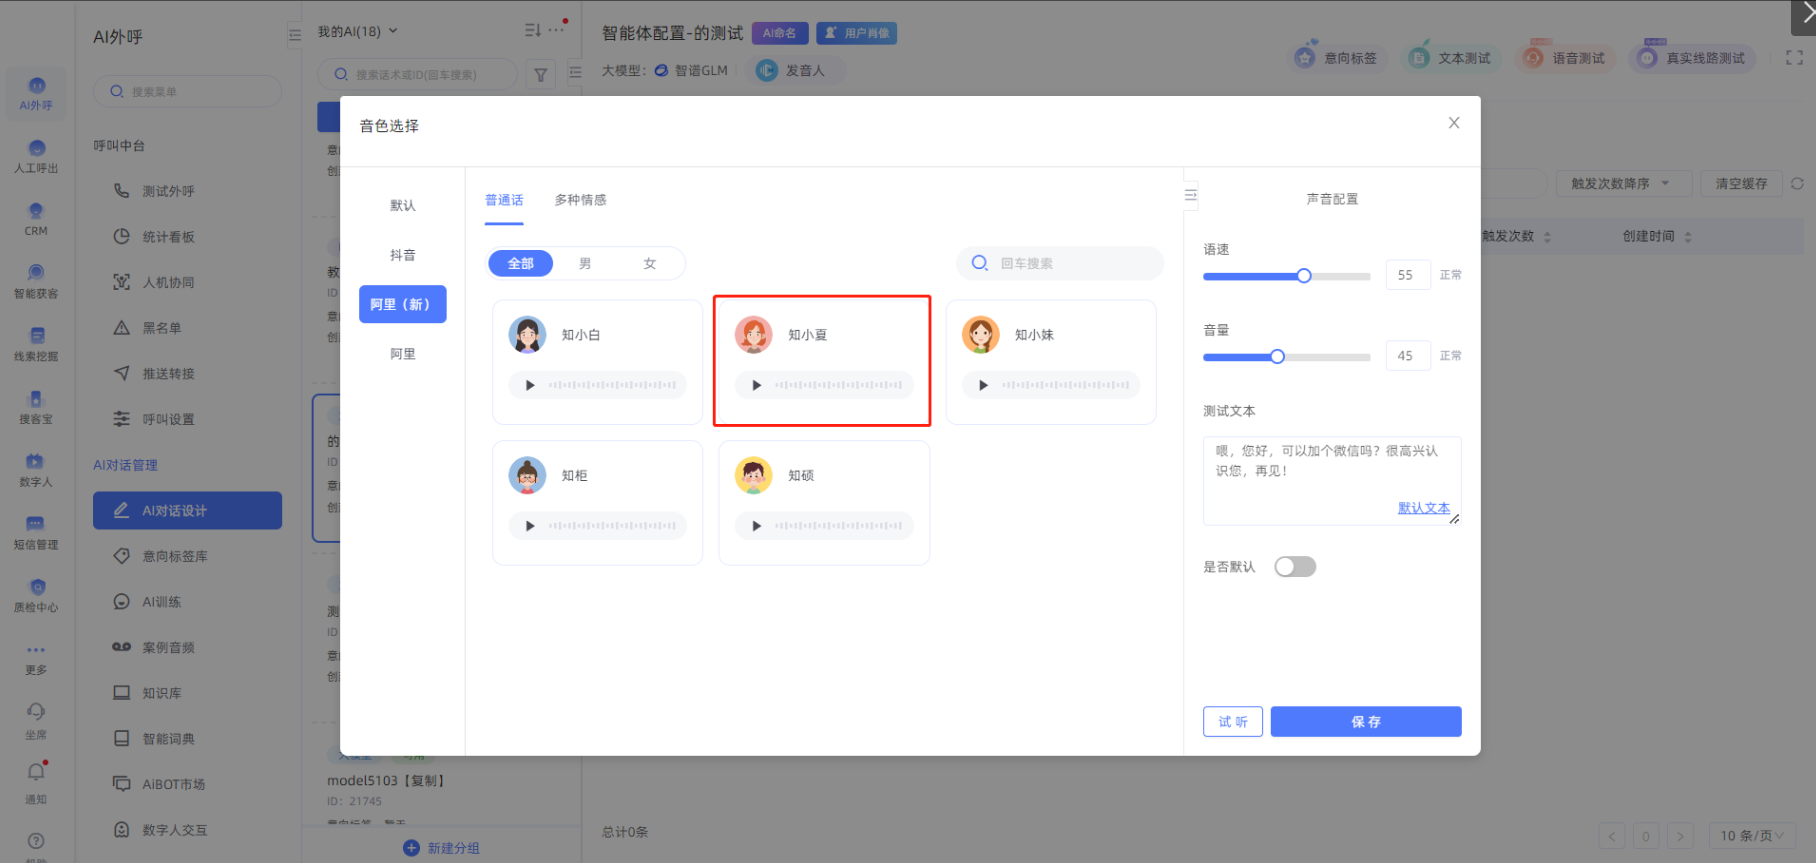This screenshot has height=863, width=1816.
Task: Filter voices by 男
Action: tap(585, 264)
